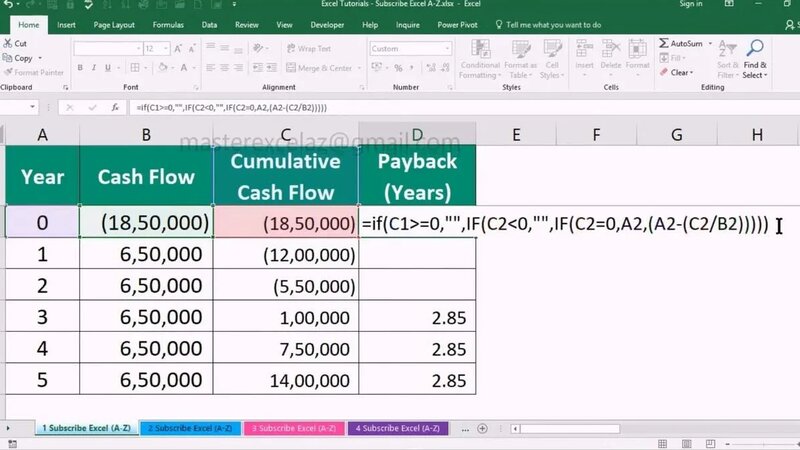Click Sign in at the title bar
This screenshot has width=800, height=450.
pos(691,4)
